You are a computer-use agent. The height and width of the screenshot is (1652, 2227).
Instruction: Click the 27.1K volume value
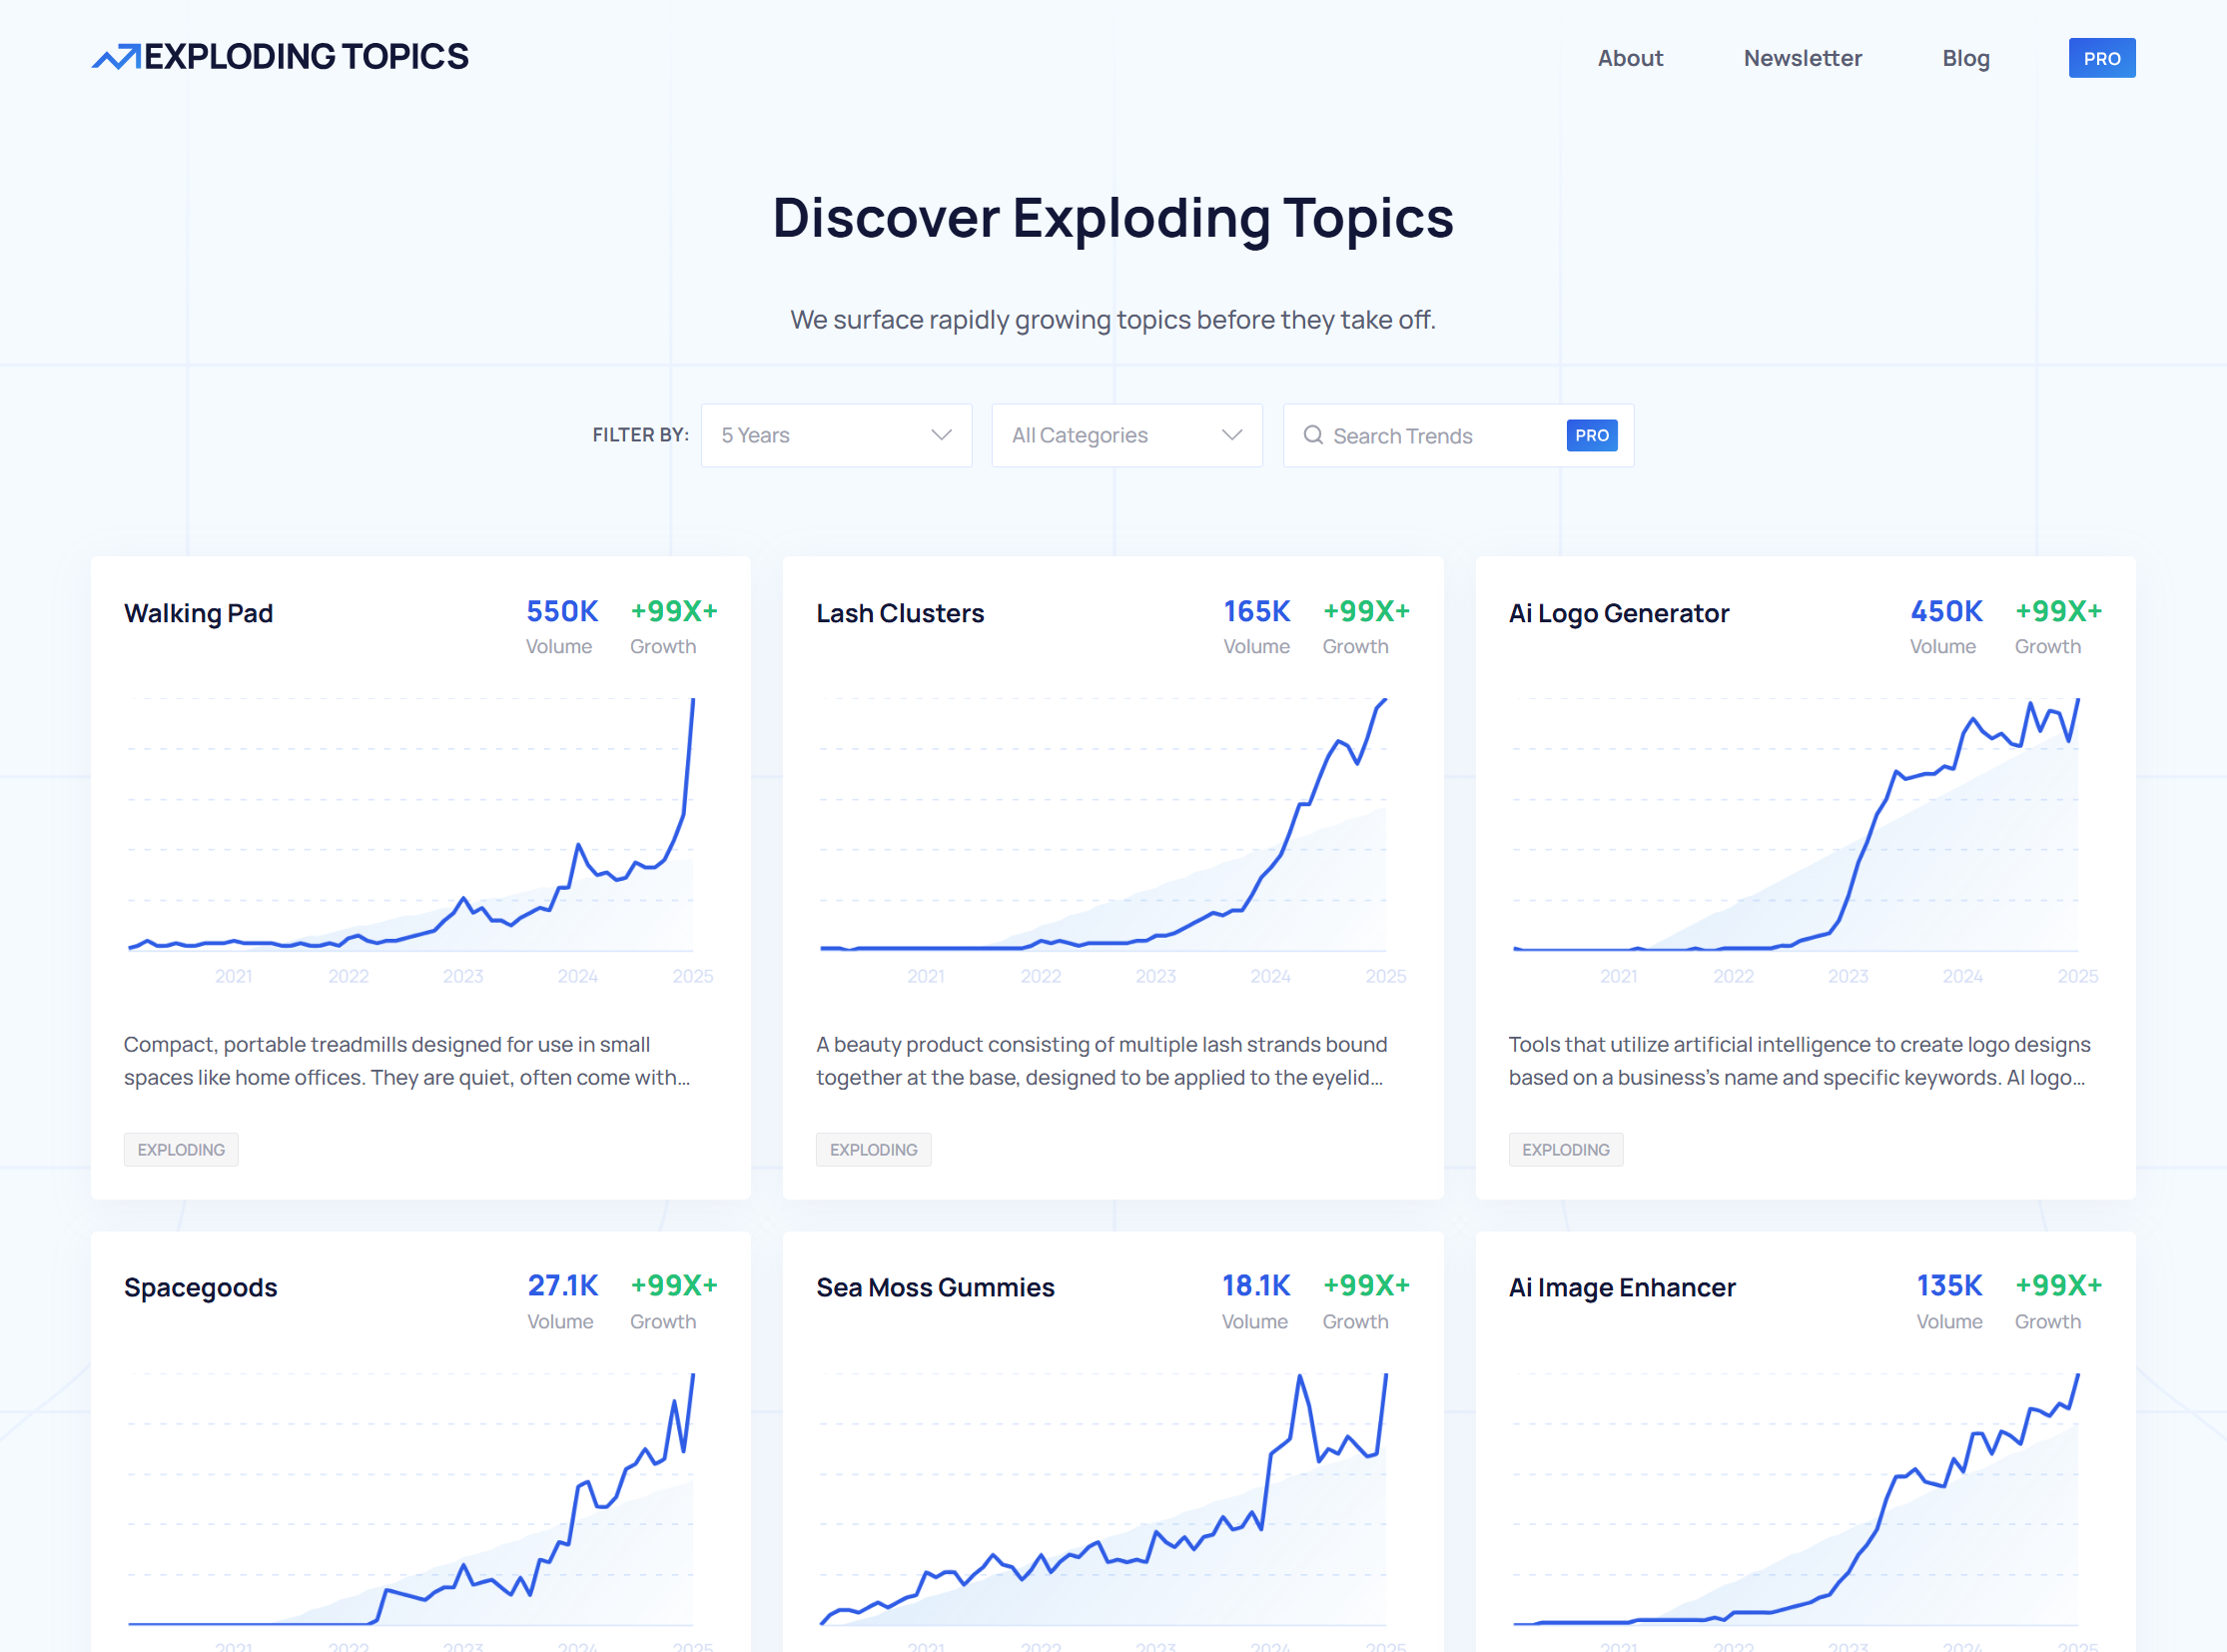coord(562,1285)
